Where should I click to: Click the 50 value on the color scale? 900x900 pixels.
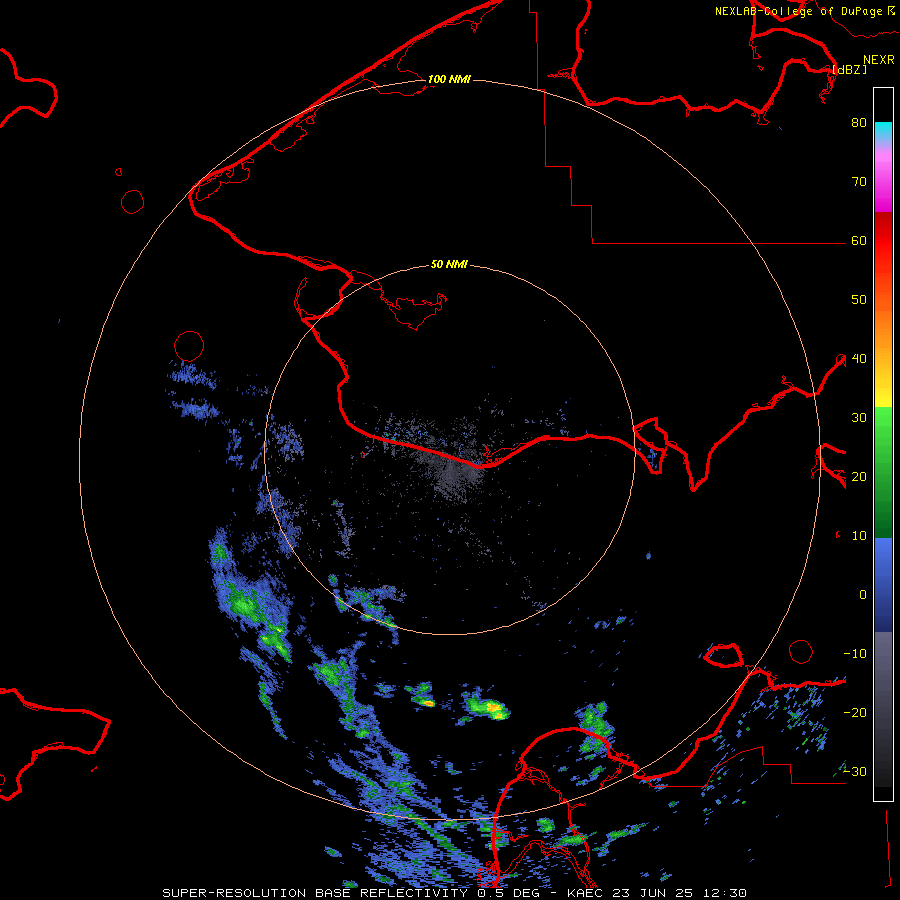coord(859,300)
